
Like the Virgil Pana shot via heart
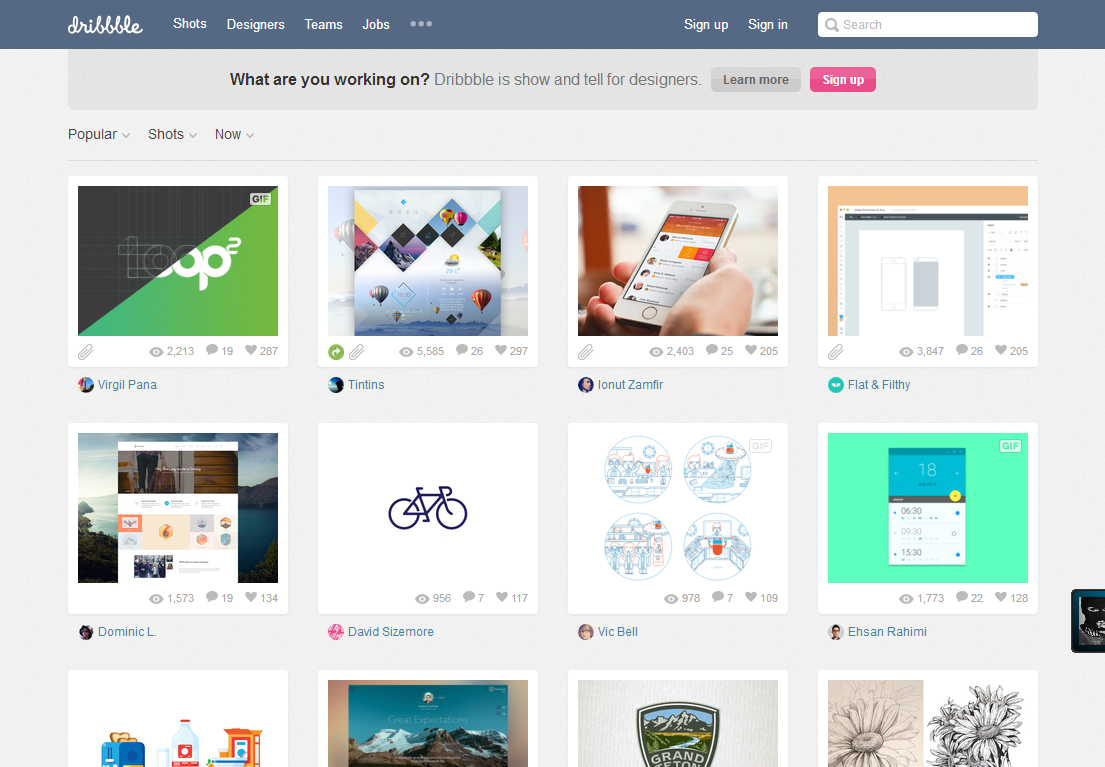point(251,350)
